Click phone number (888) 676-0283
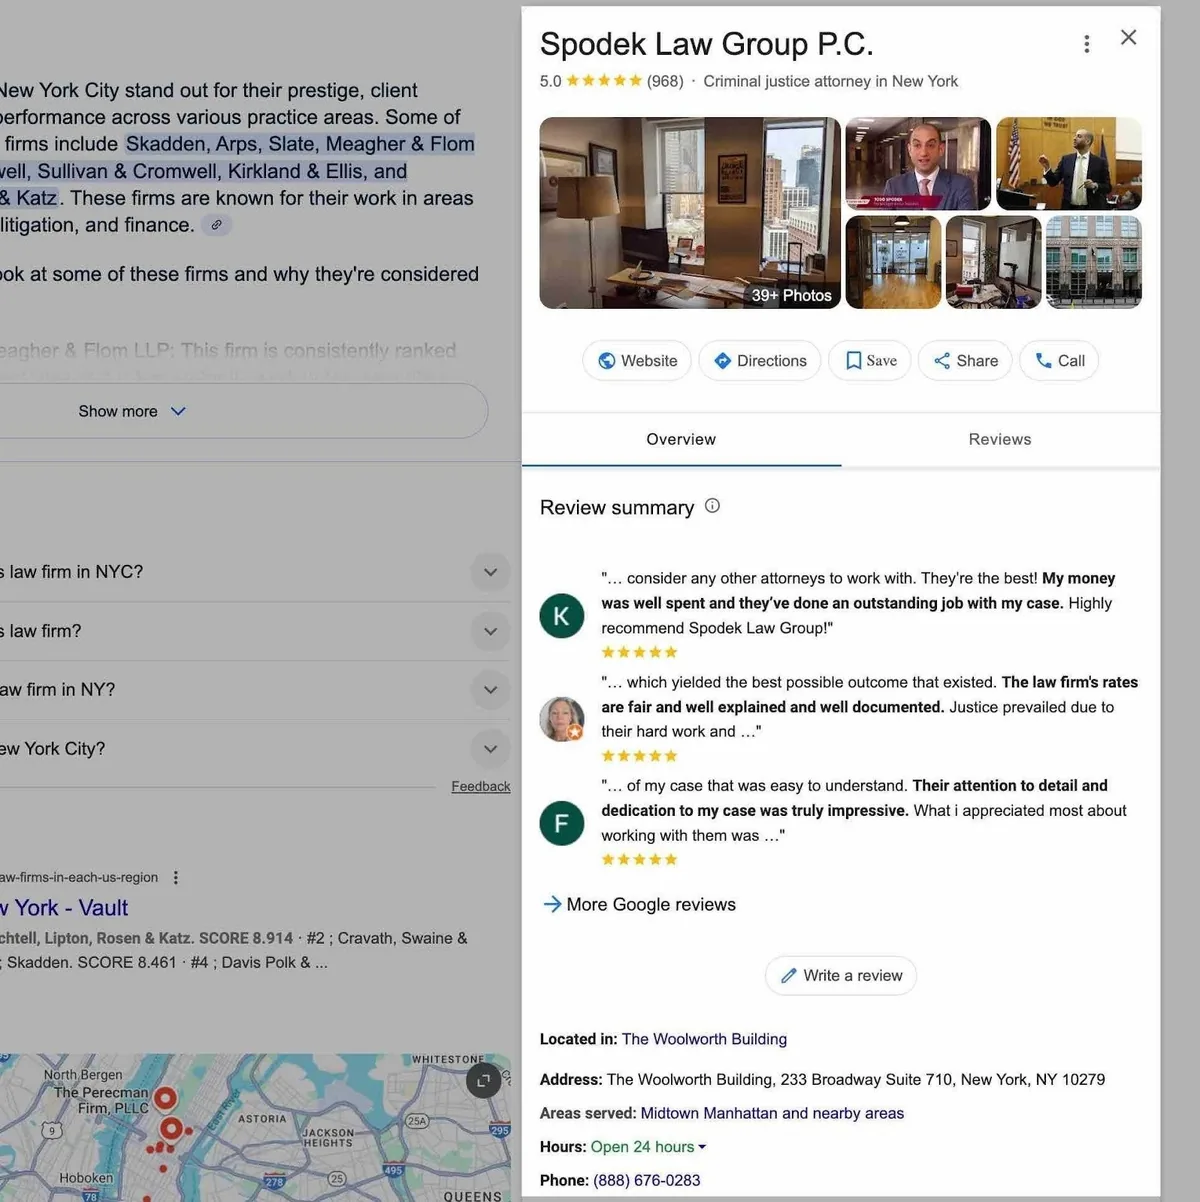Image resolution: width=1200 pixels, height=1202 pixels. (647, 1180)
